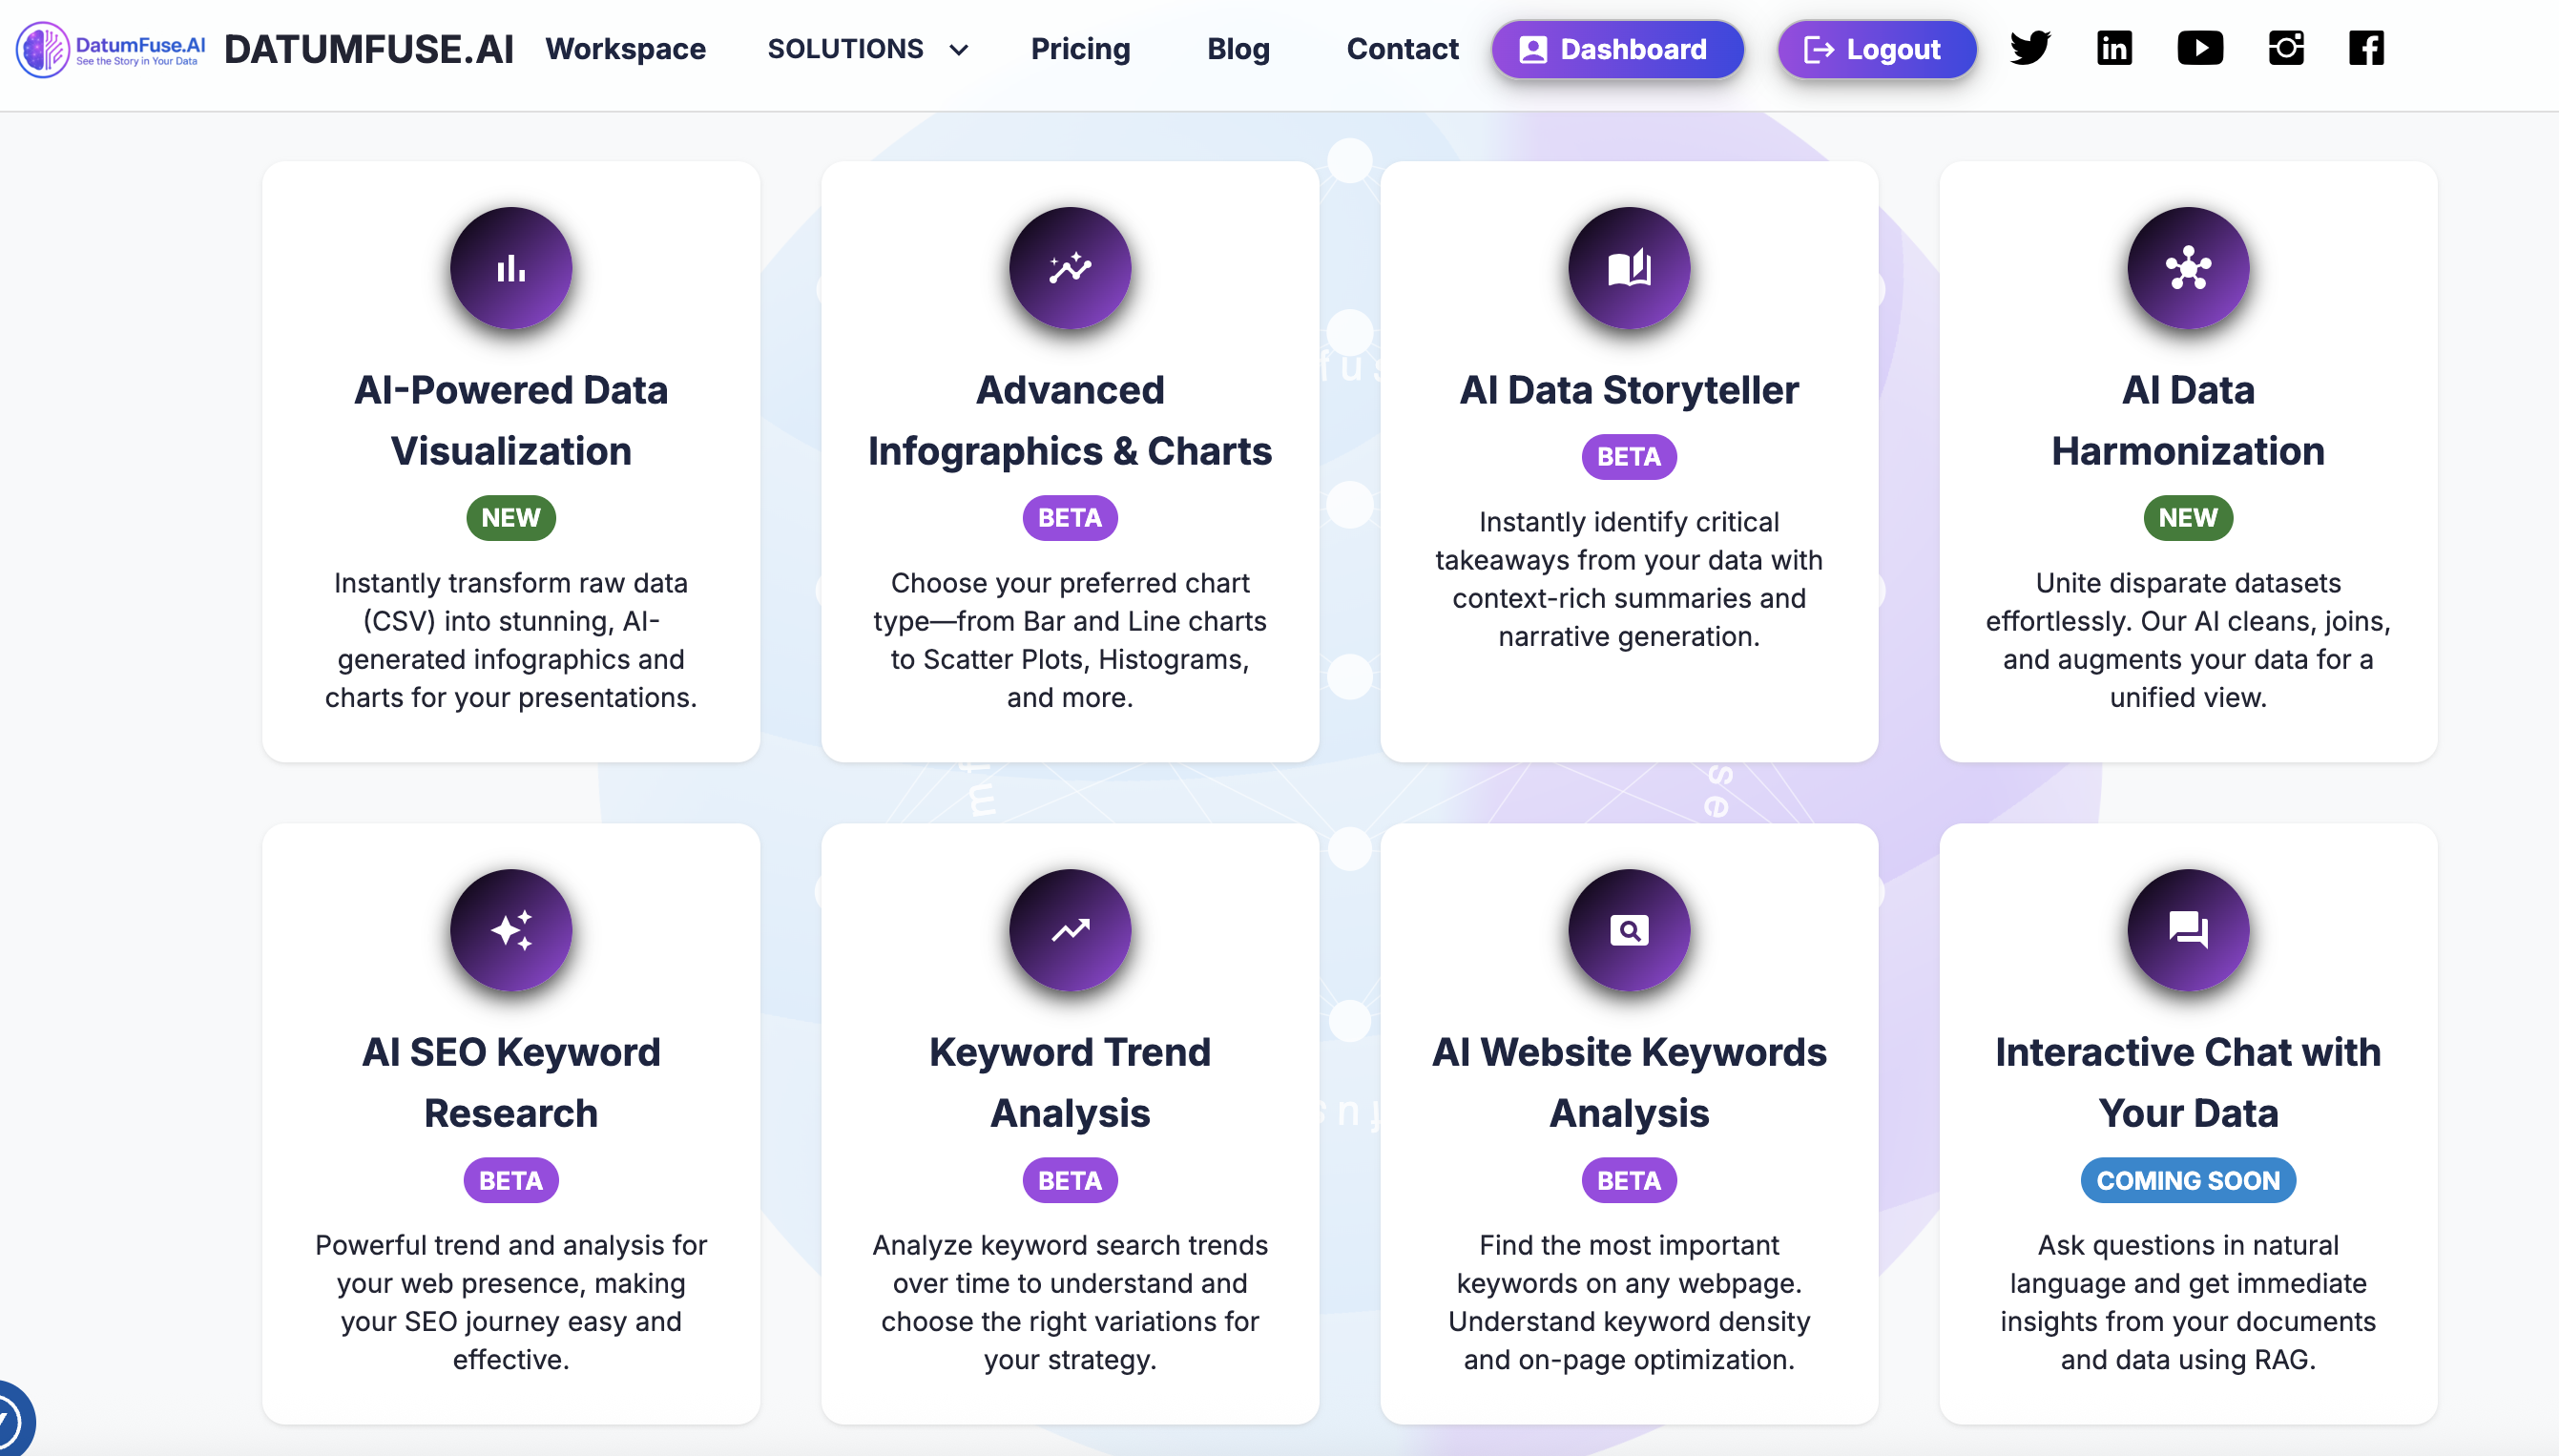Click the Logout button
This screenshot has height=1456, width=2559.
tap(1876, 49)
